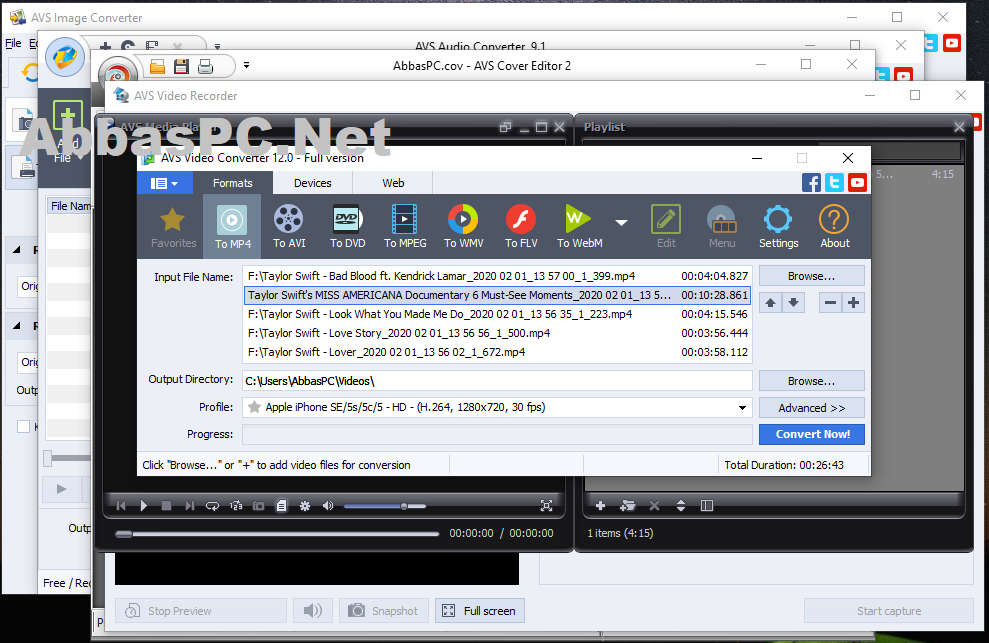Select the To AVI format icon
Viewport: 989px width, 643px height.
tap(289, 227)
